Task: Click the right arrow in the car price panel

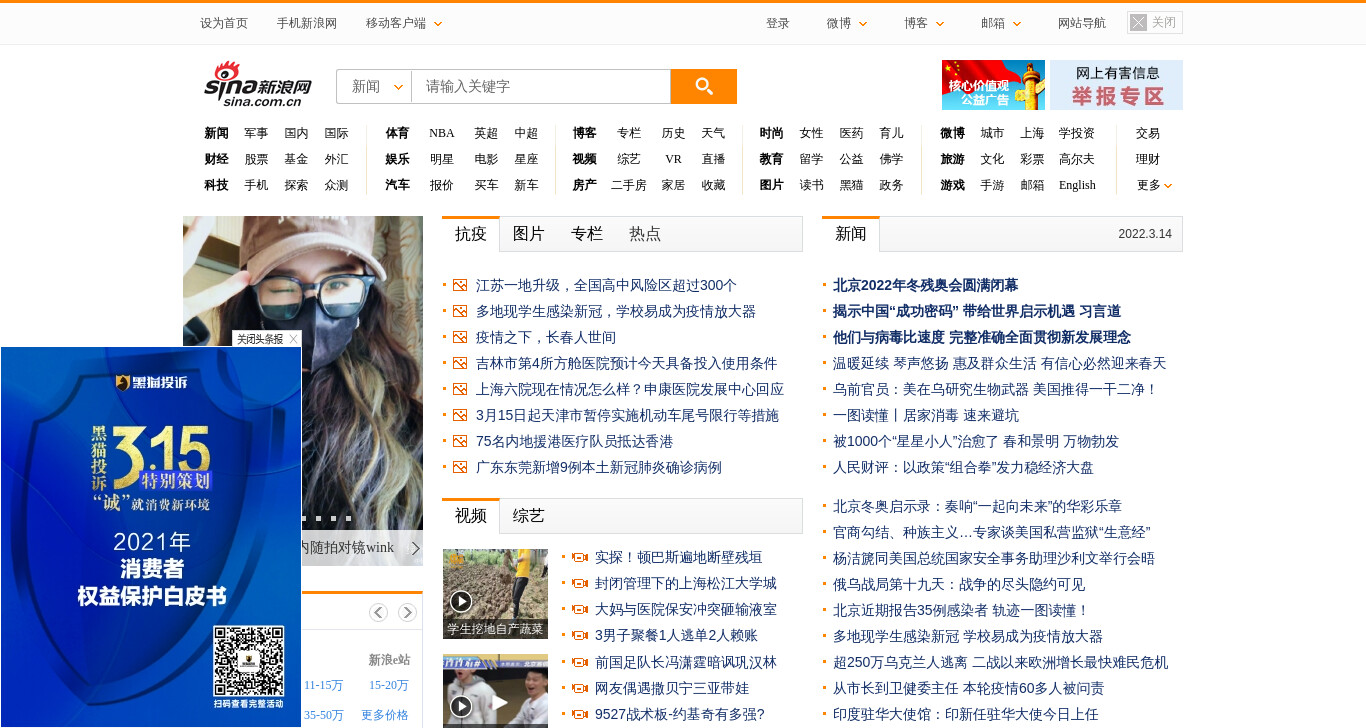Action: pyautogui.click(x=407, y=612)
